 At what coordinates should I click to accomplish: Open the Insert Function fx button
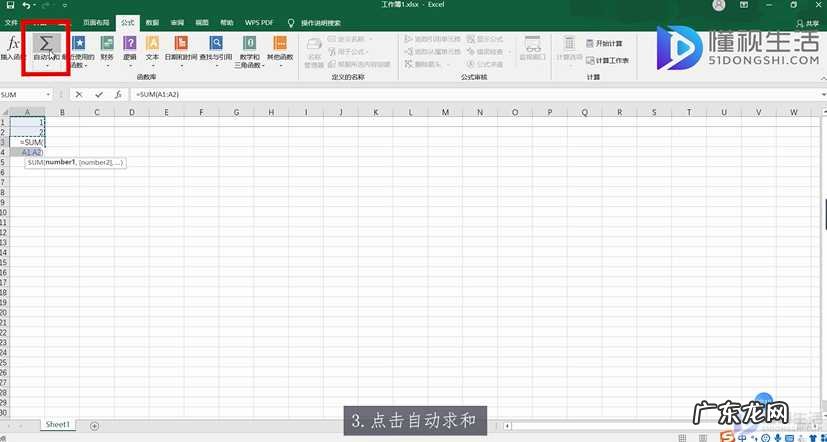point(12,43)
